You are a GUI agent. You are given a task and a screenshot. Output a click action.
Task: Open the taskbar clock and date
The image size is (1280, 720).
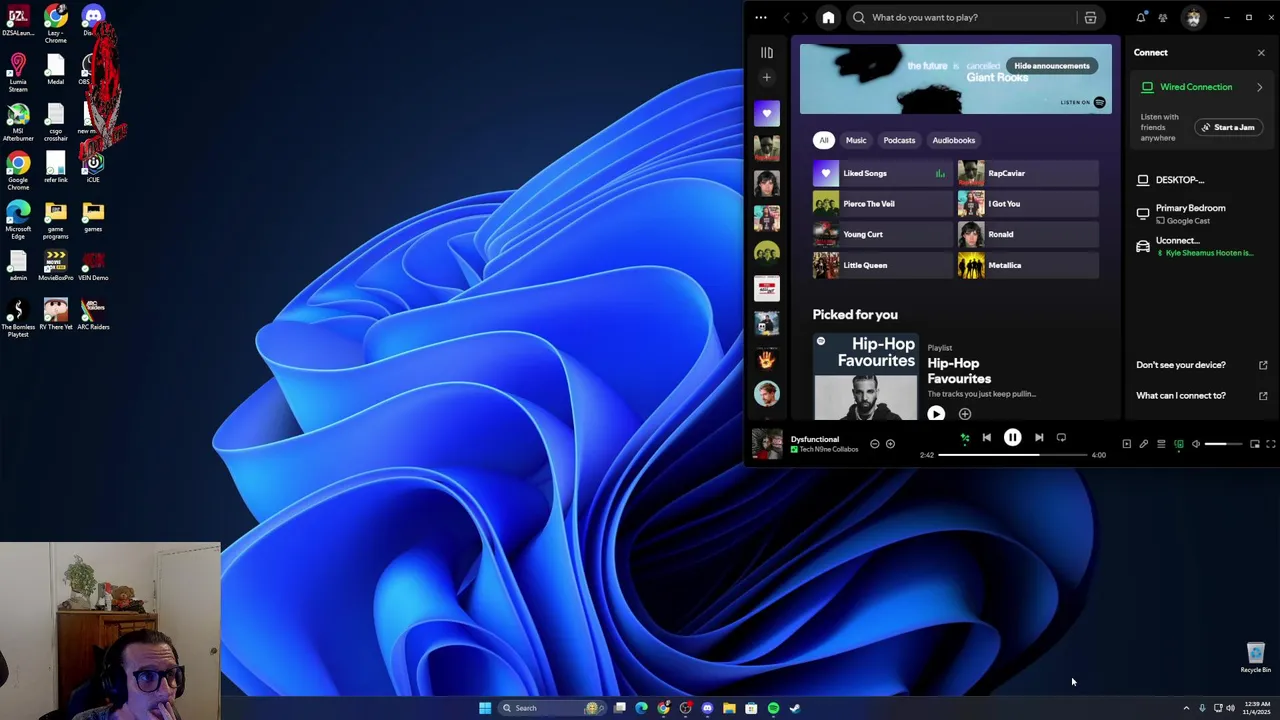click(1258, 708)
